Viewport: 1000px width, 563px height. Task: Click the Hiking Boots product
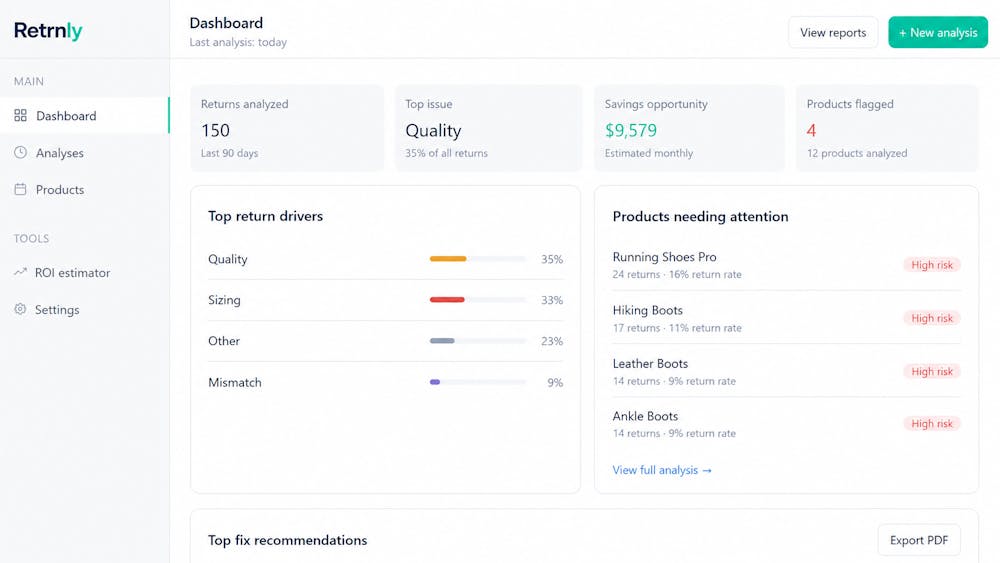(647, 310)
